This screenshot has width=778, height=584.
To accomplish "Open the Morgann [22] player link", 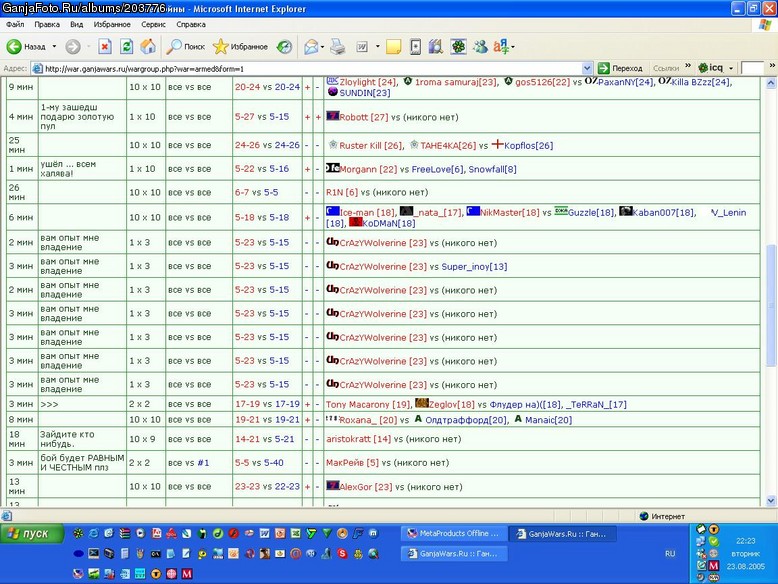I will (368, 169).
